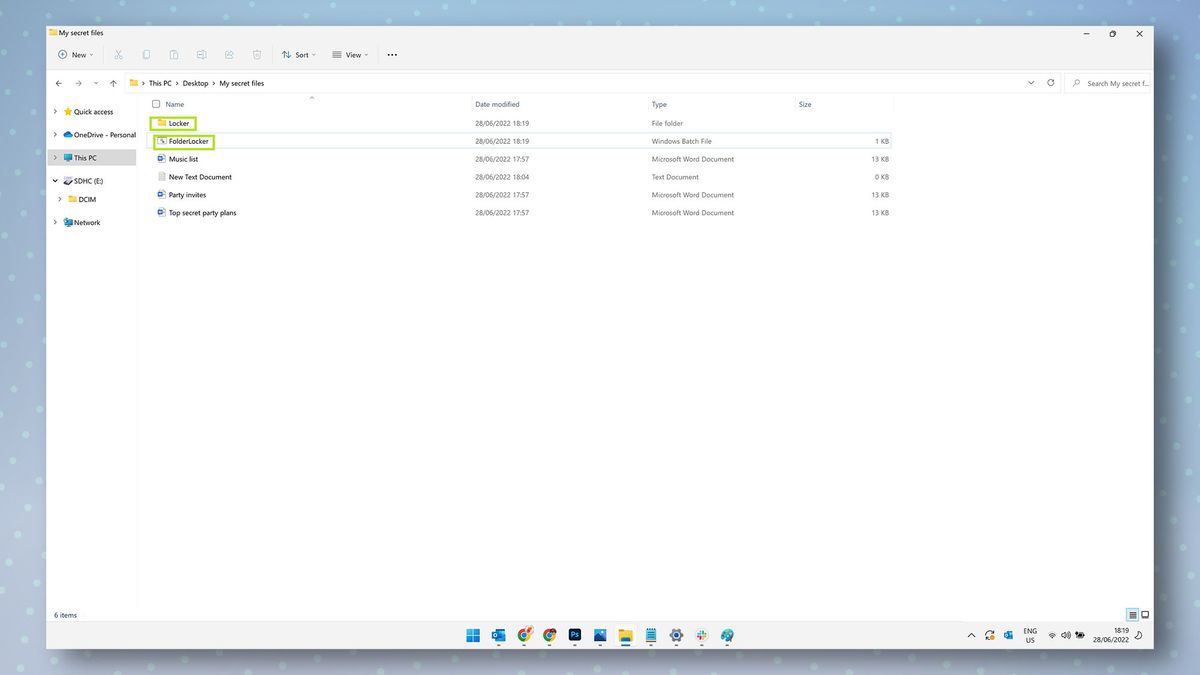Image resolution: width=1200 pixels, height=675 pixels.
Task: Switch to details view via status bar icon
Action: tap(1132, 614)
